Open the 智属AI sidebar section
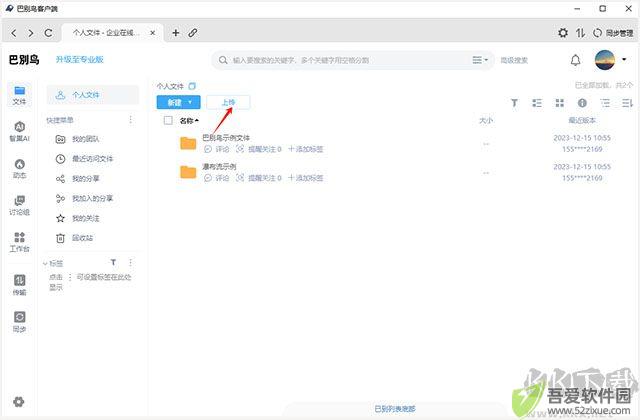Viewport: 640px width, 420px height. (x=19, y=131)
